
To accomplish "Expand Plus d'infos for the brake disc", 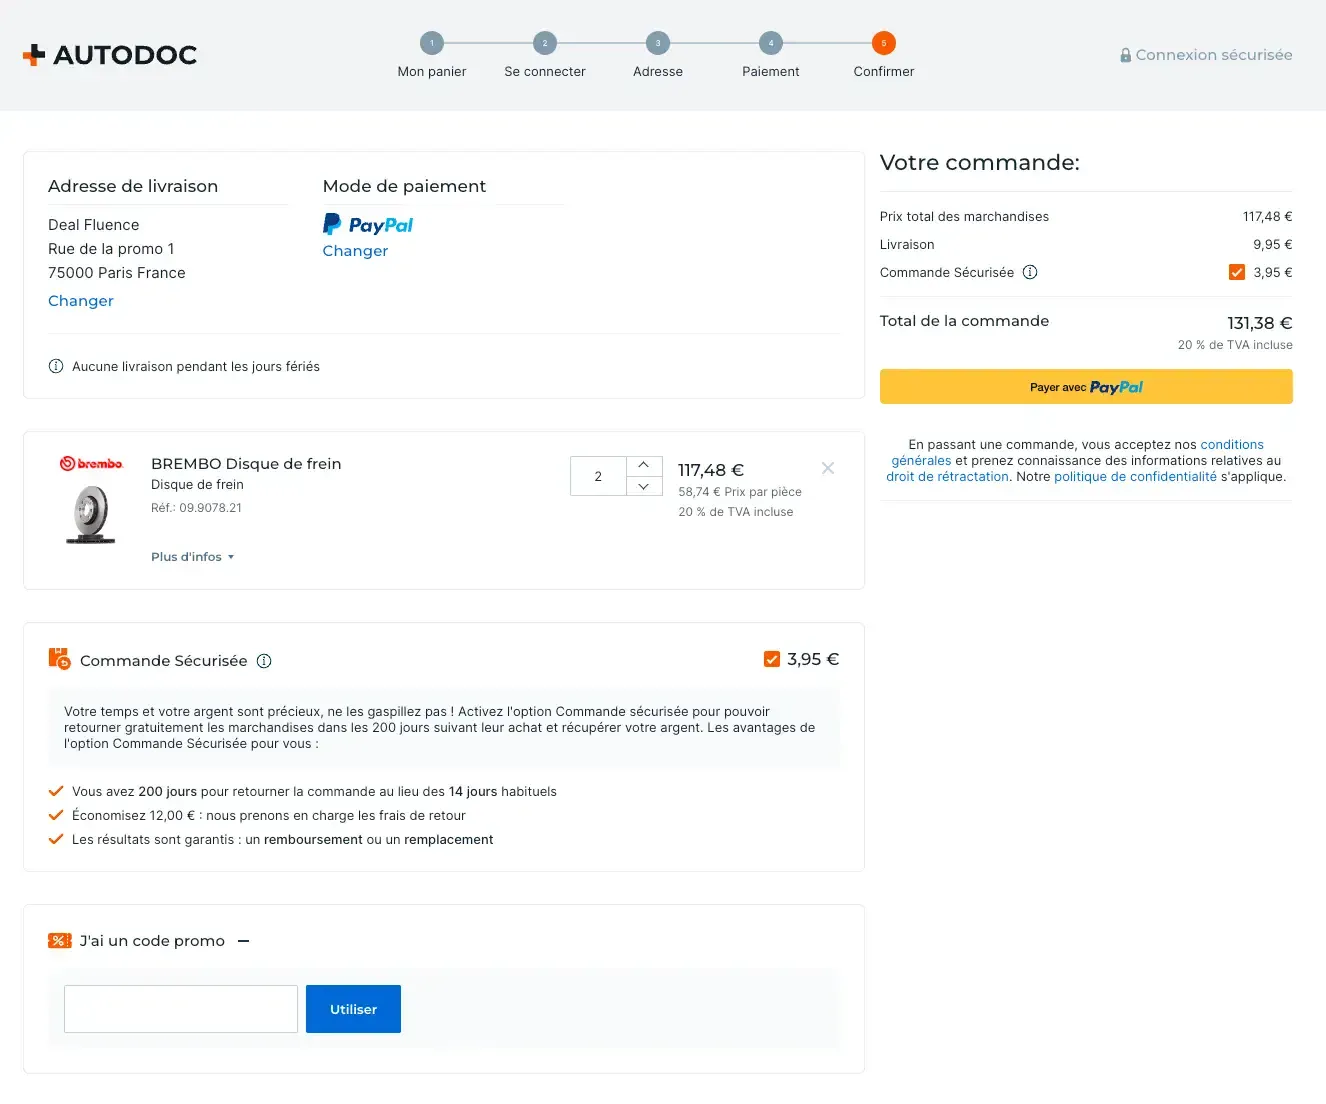I will (192, 557).
